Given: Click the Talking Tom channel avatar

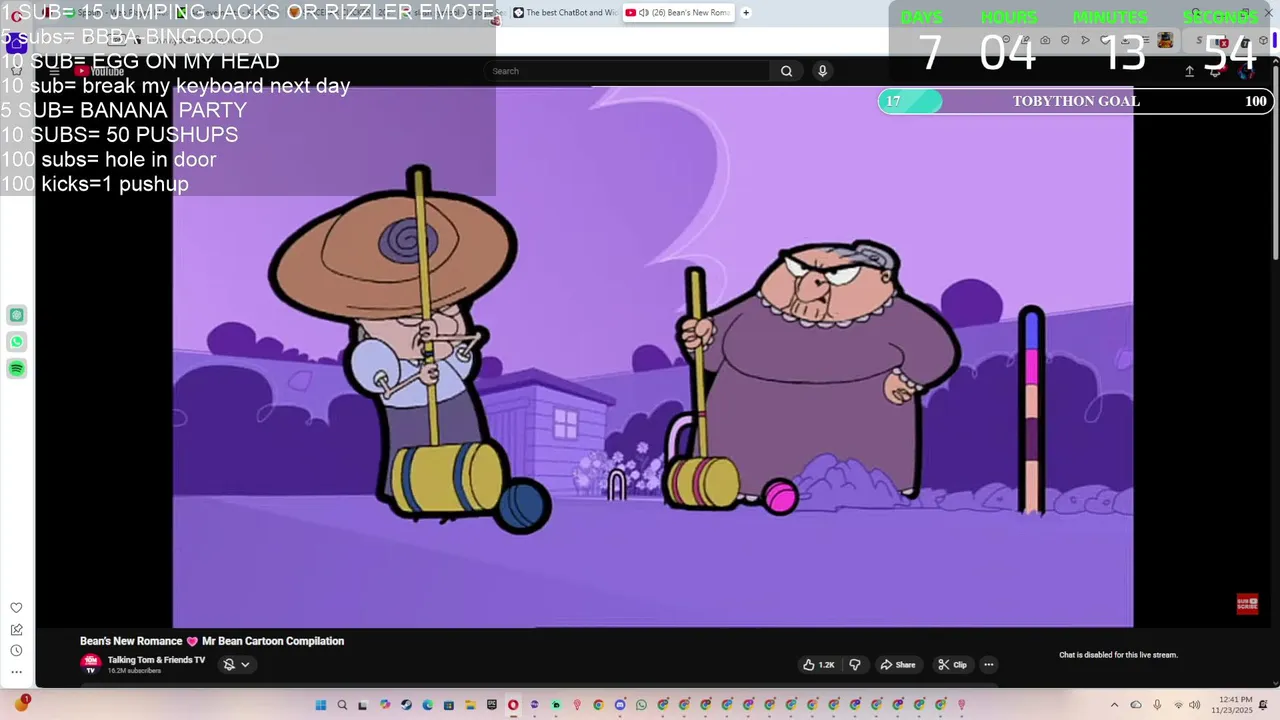Looking at the screenshot, I should click(91, 663).
